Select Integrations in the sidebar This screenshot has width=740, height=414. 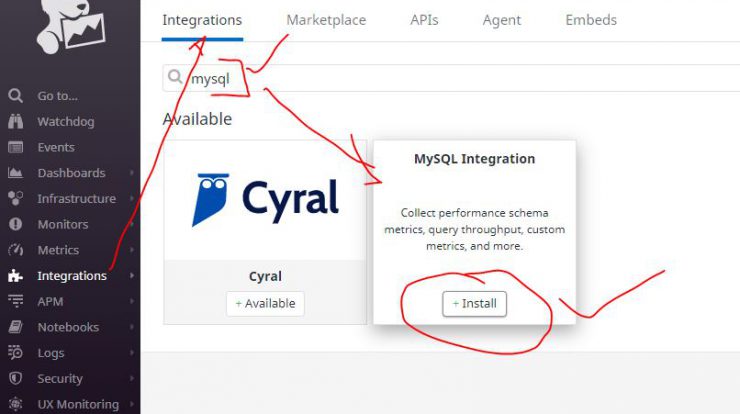coord(72,276)
